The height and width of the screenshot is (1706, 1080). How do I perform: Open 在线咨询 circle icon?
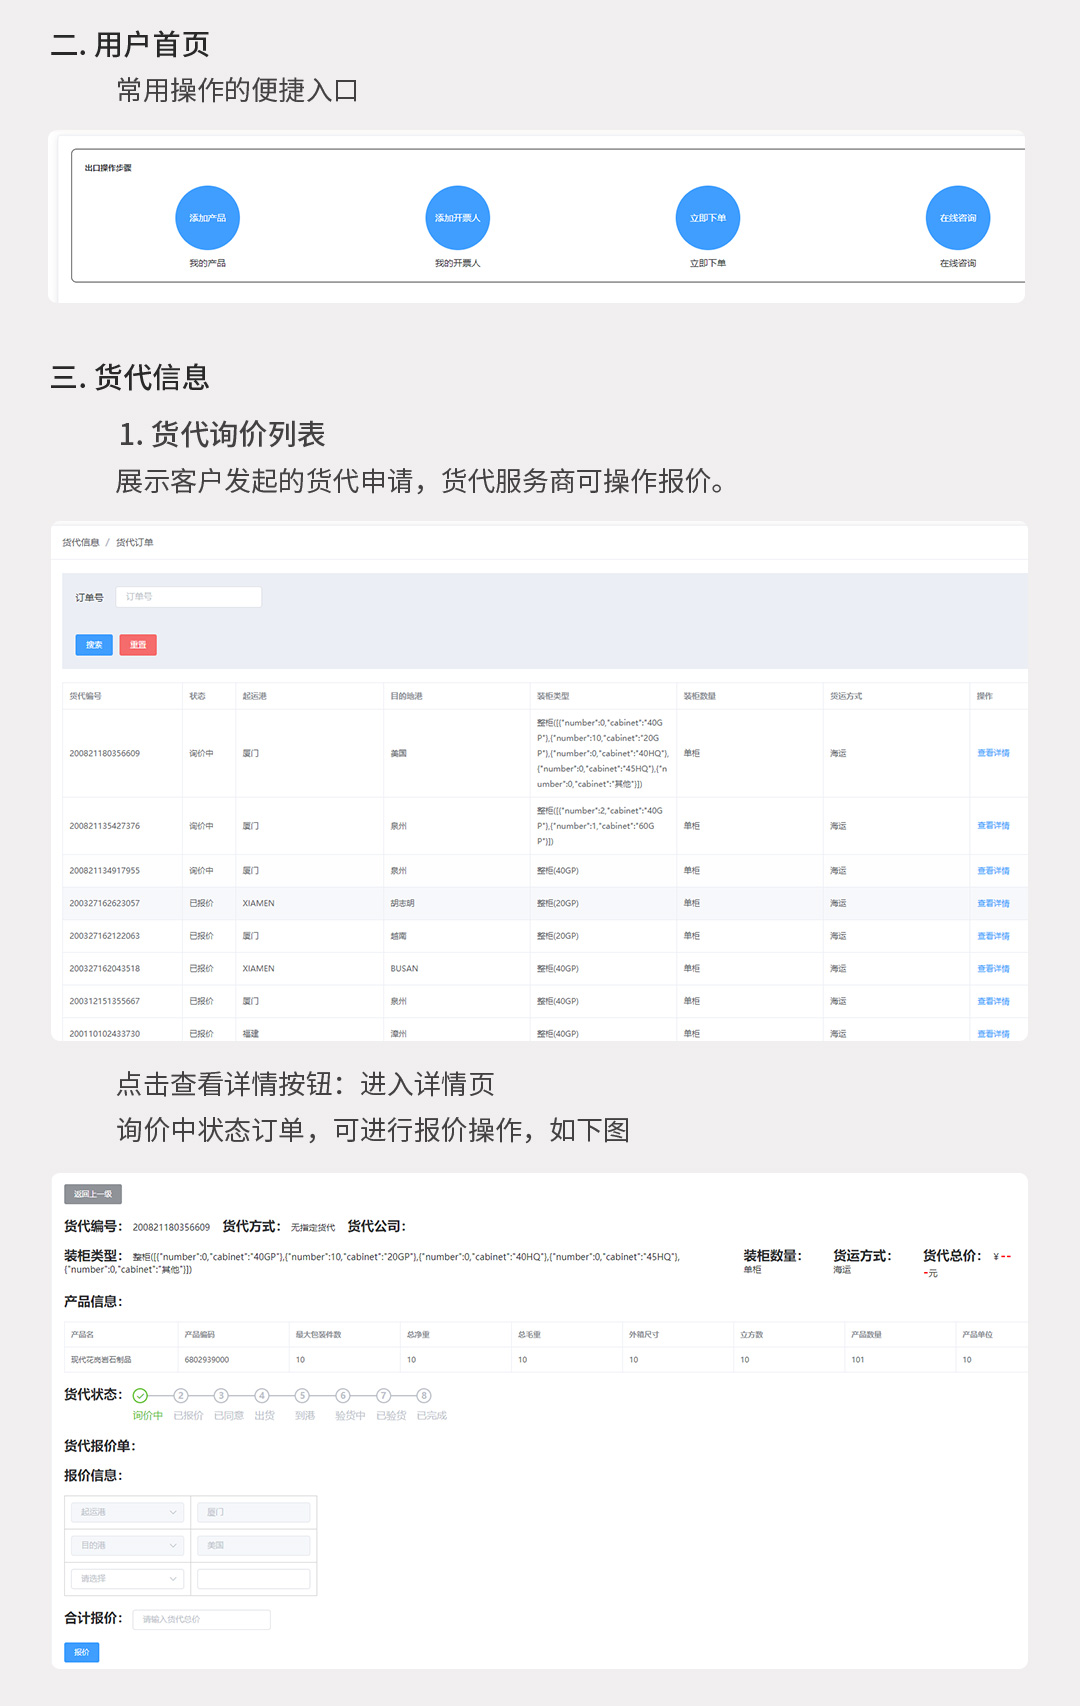point(957,218)
